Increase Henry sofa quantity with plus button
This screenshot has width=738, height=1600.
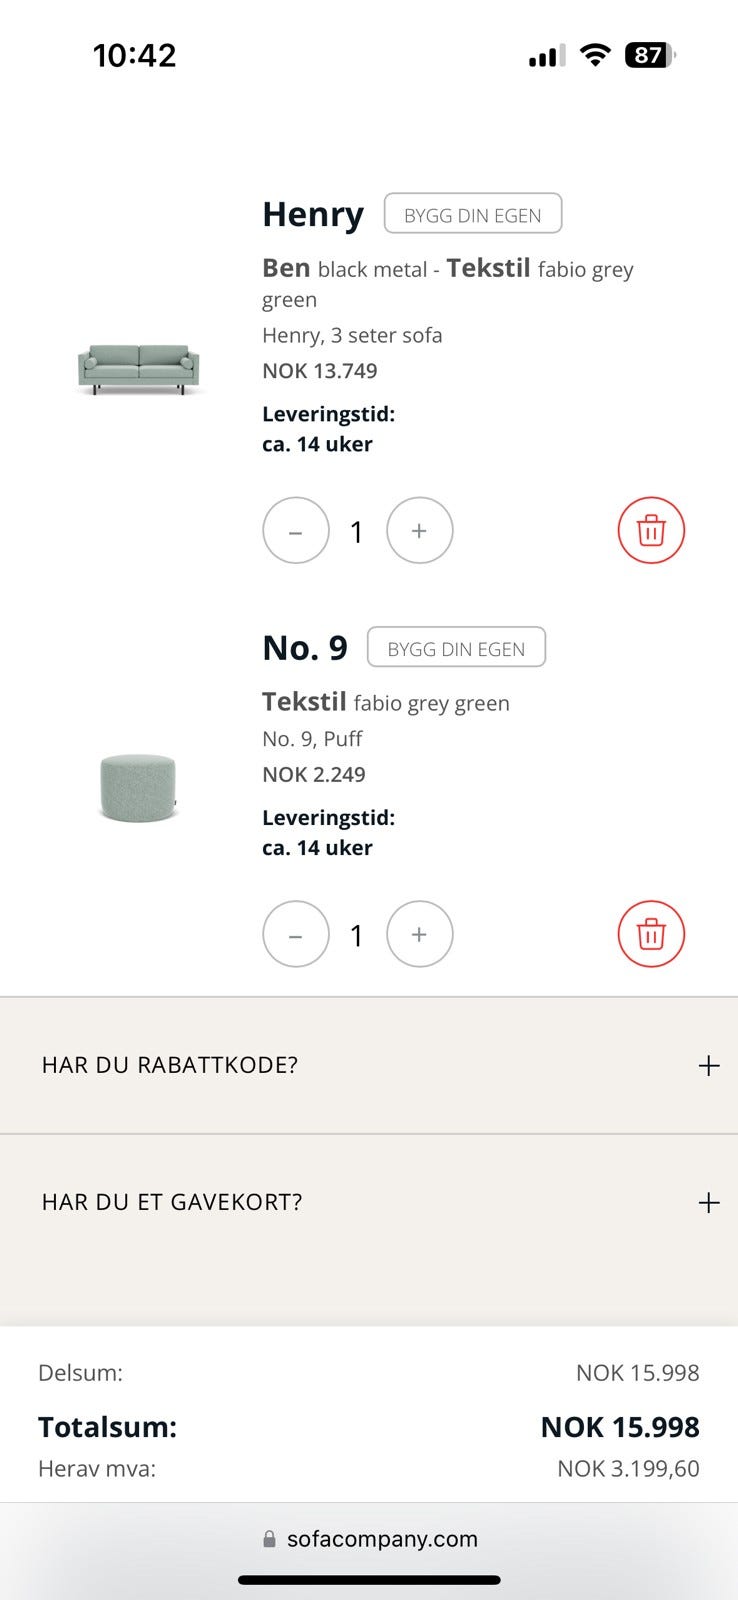pyautogui.click(x=420, y=530)
